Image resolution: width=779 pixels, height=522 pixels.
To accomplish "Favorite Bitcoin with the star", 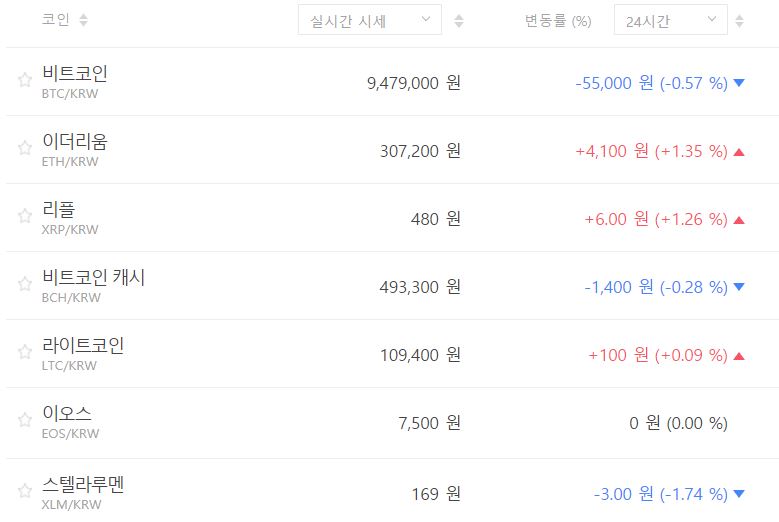I will [25, 81].
